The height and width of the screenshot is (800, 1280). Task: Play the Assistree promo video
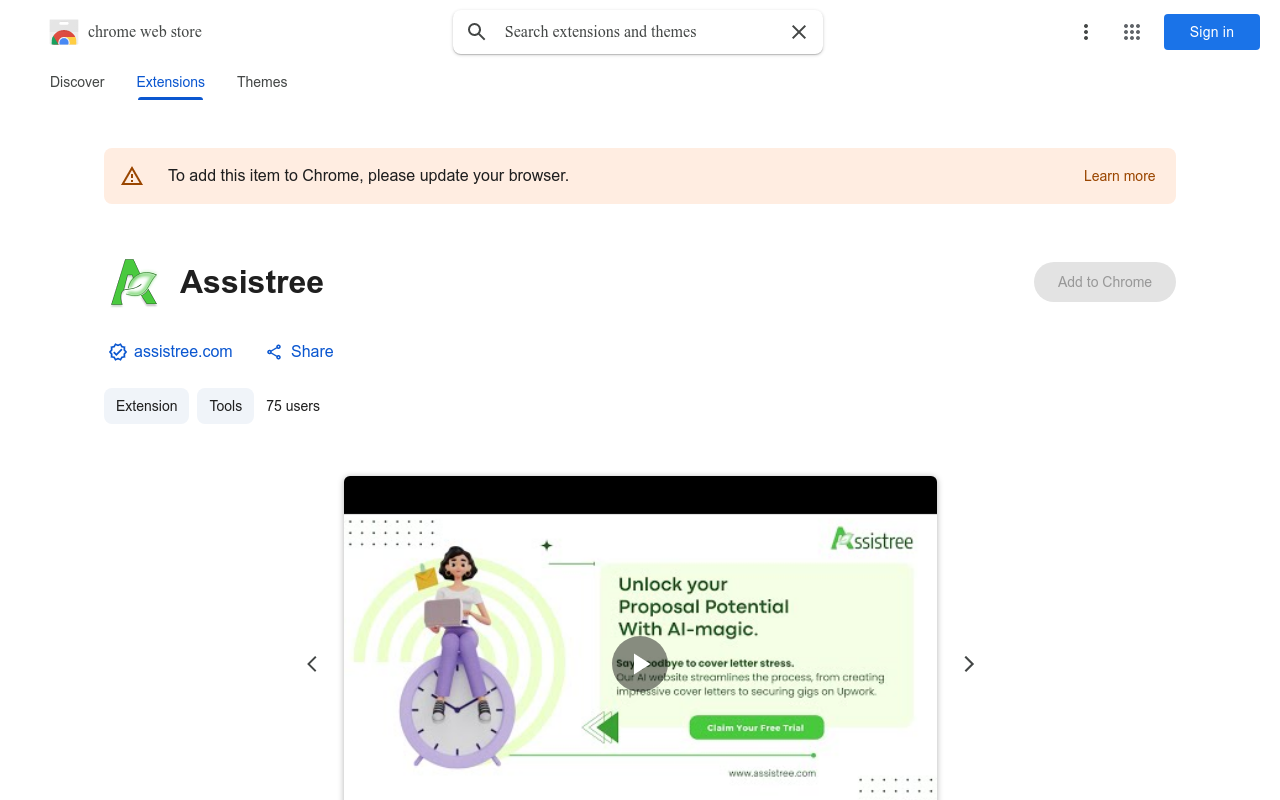640,664
